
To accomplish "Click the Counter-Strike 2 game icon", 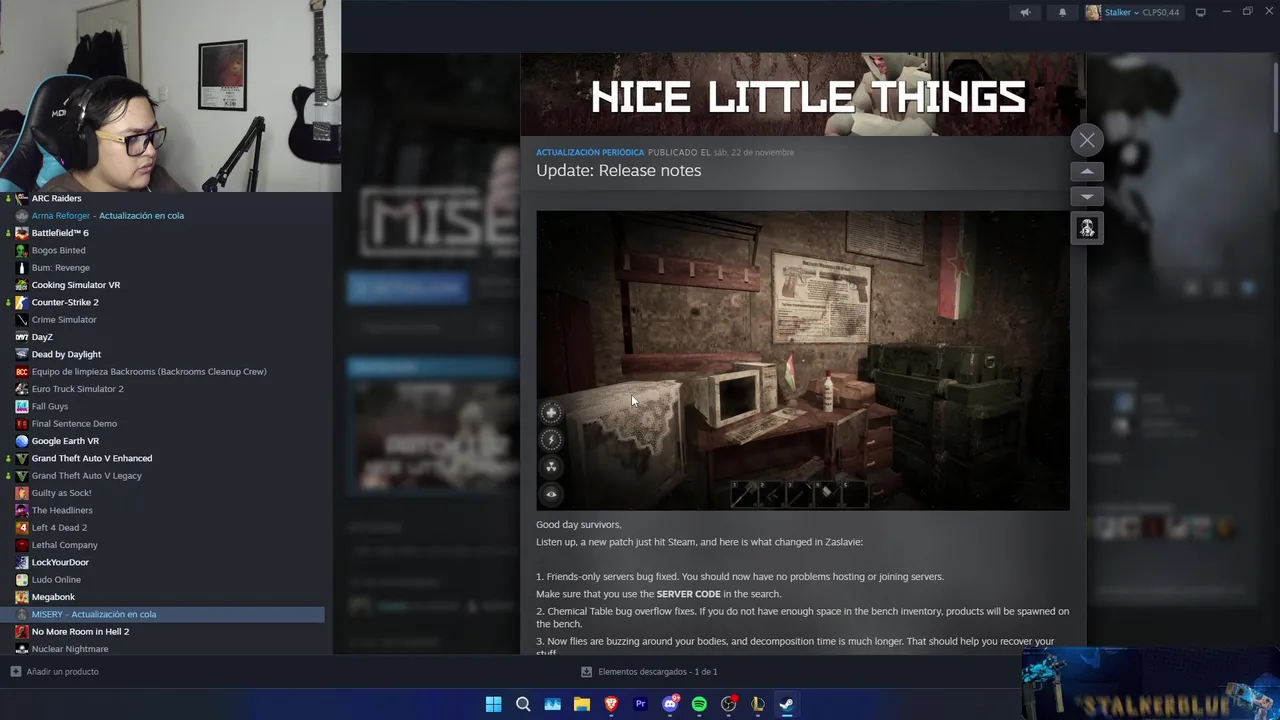I will tap(22, 302).
